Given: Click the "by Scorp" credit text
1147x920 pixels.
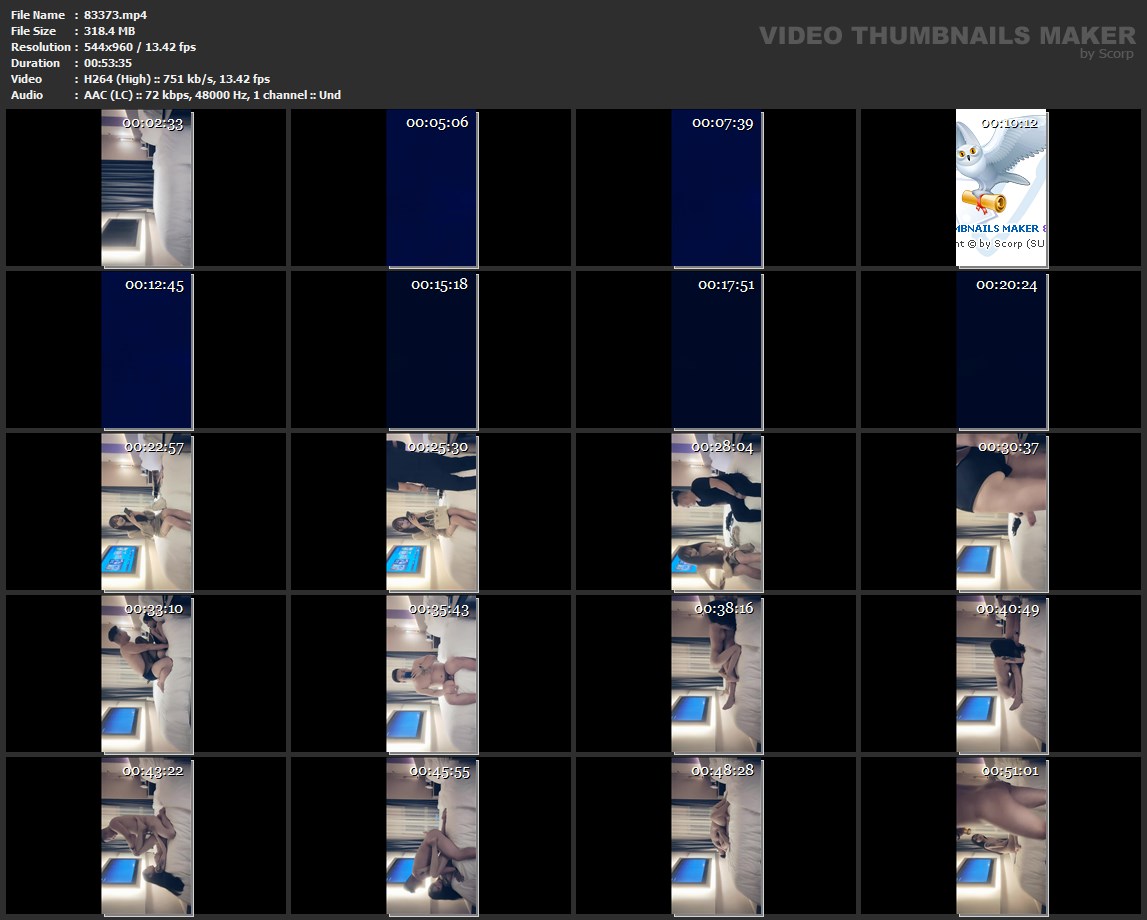Looking at the screenshot, I should tap(1106, 54).
